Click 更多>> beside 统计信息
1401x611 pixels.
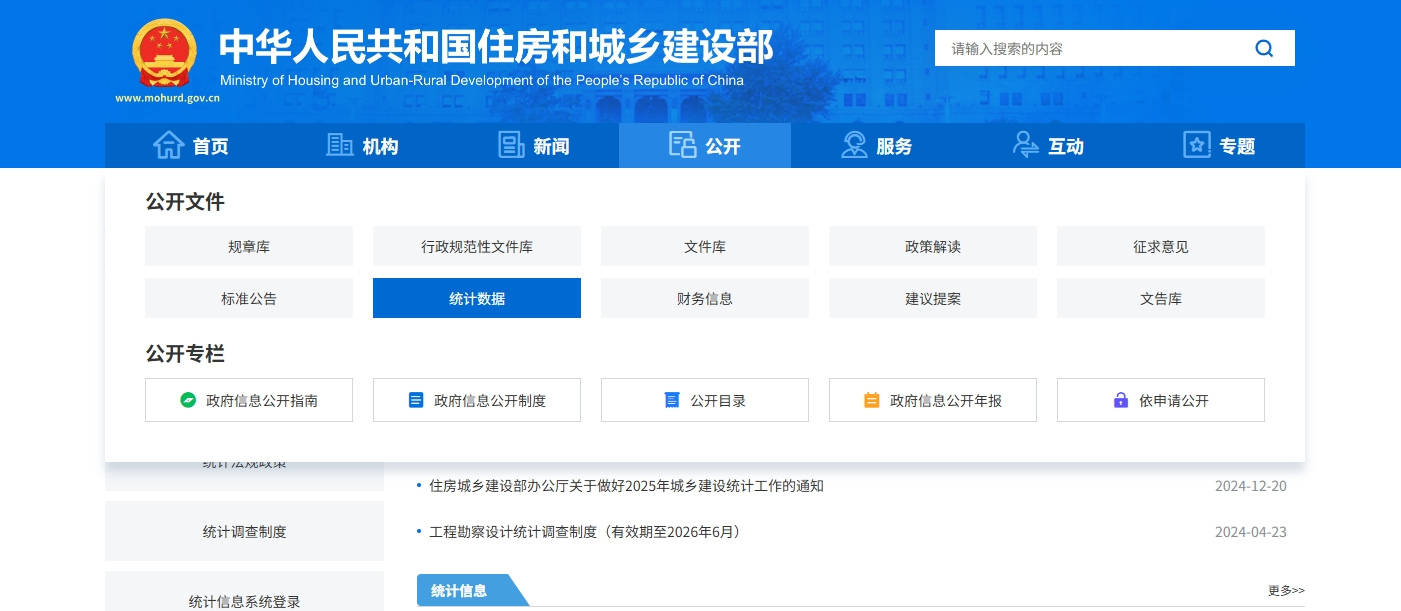(x=1286, y=590)
